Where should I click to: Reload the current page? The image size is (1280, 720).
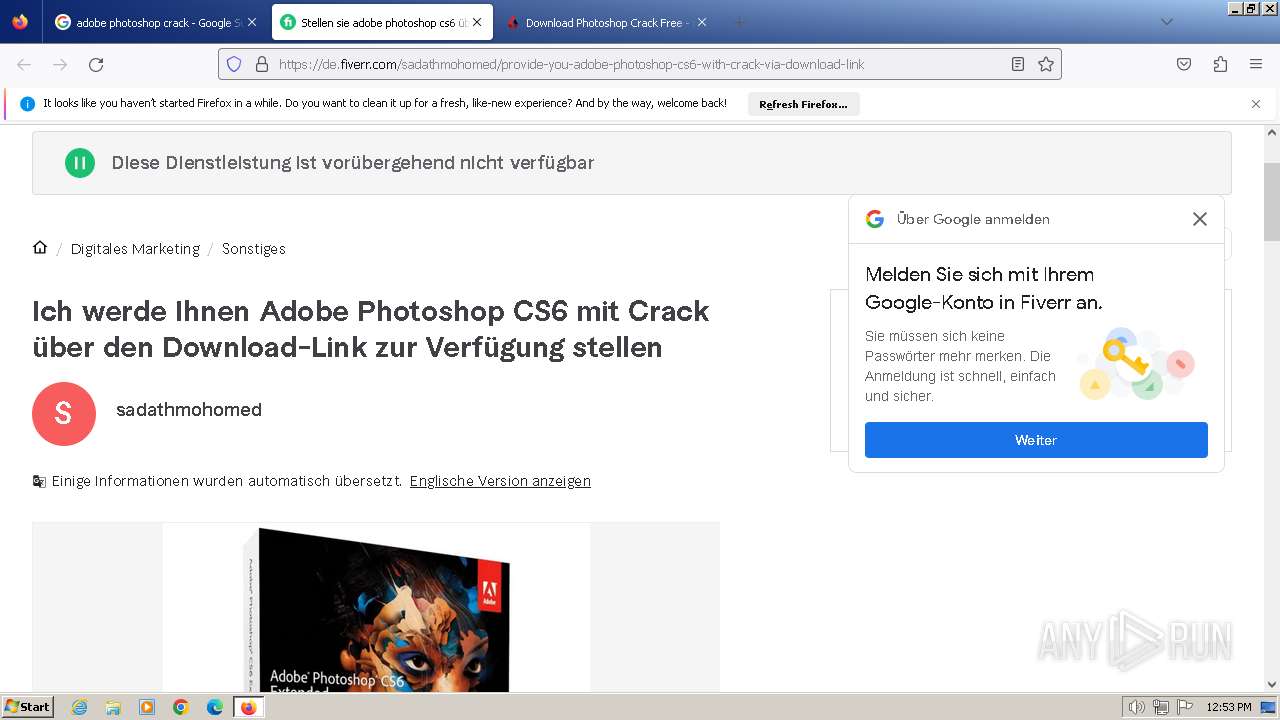click(96, 64)
